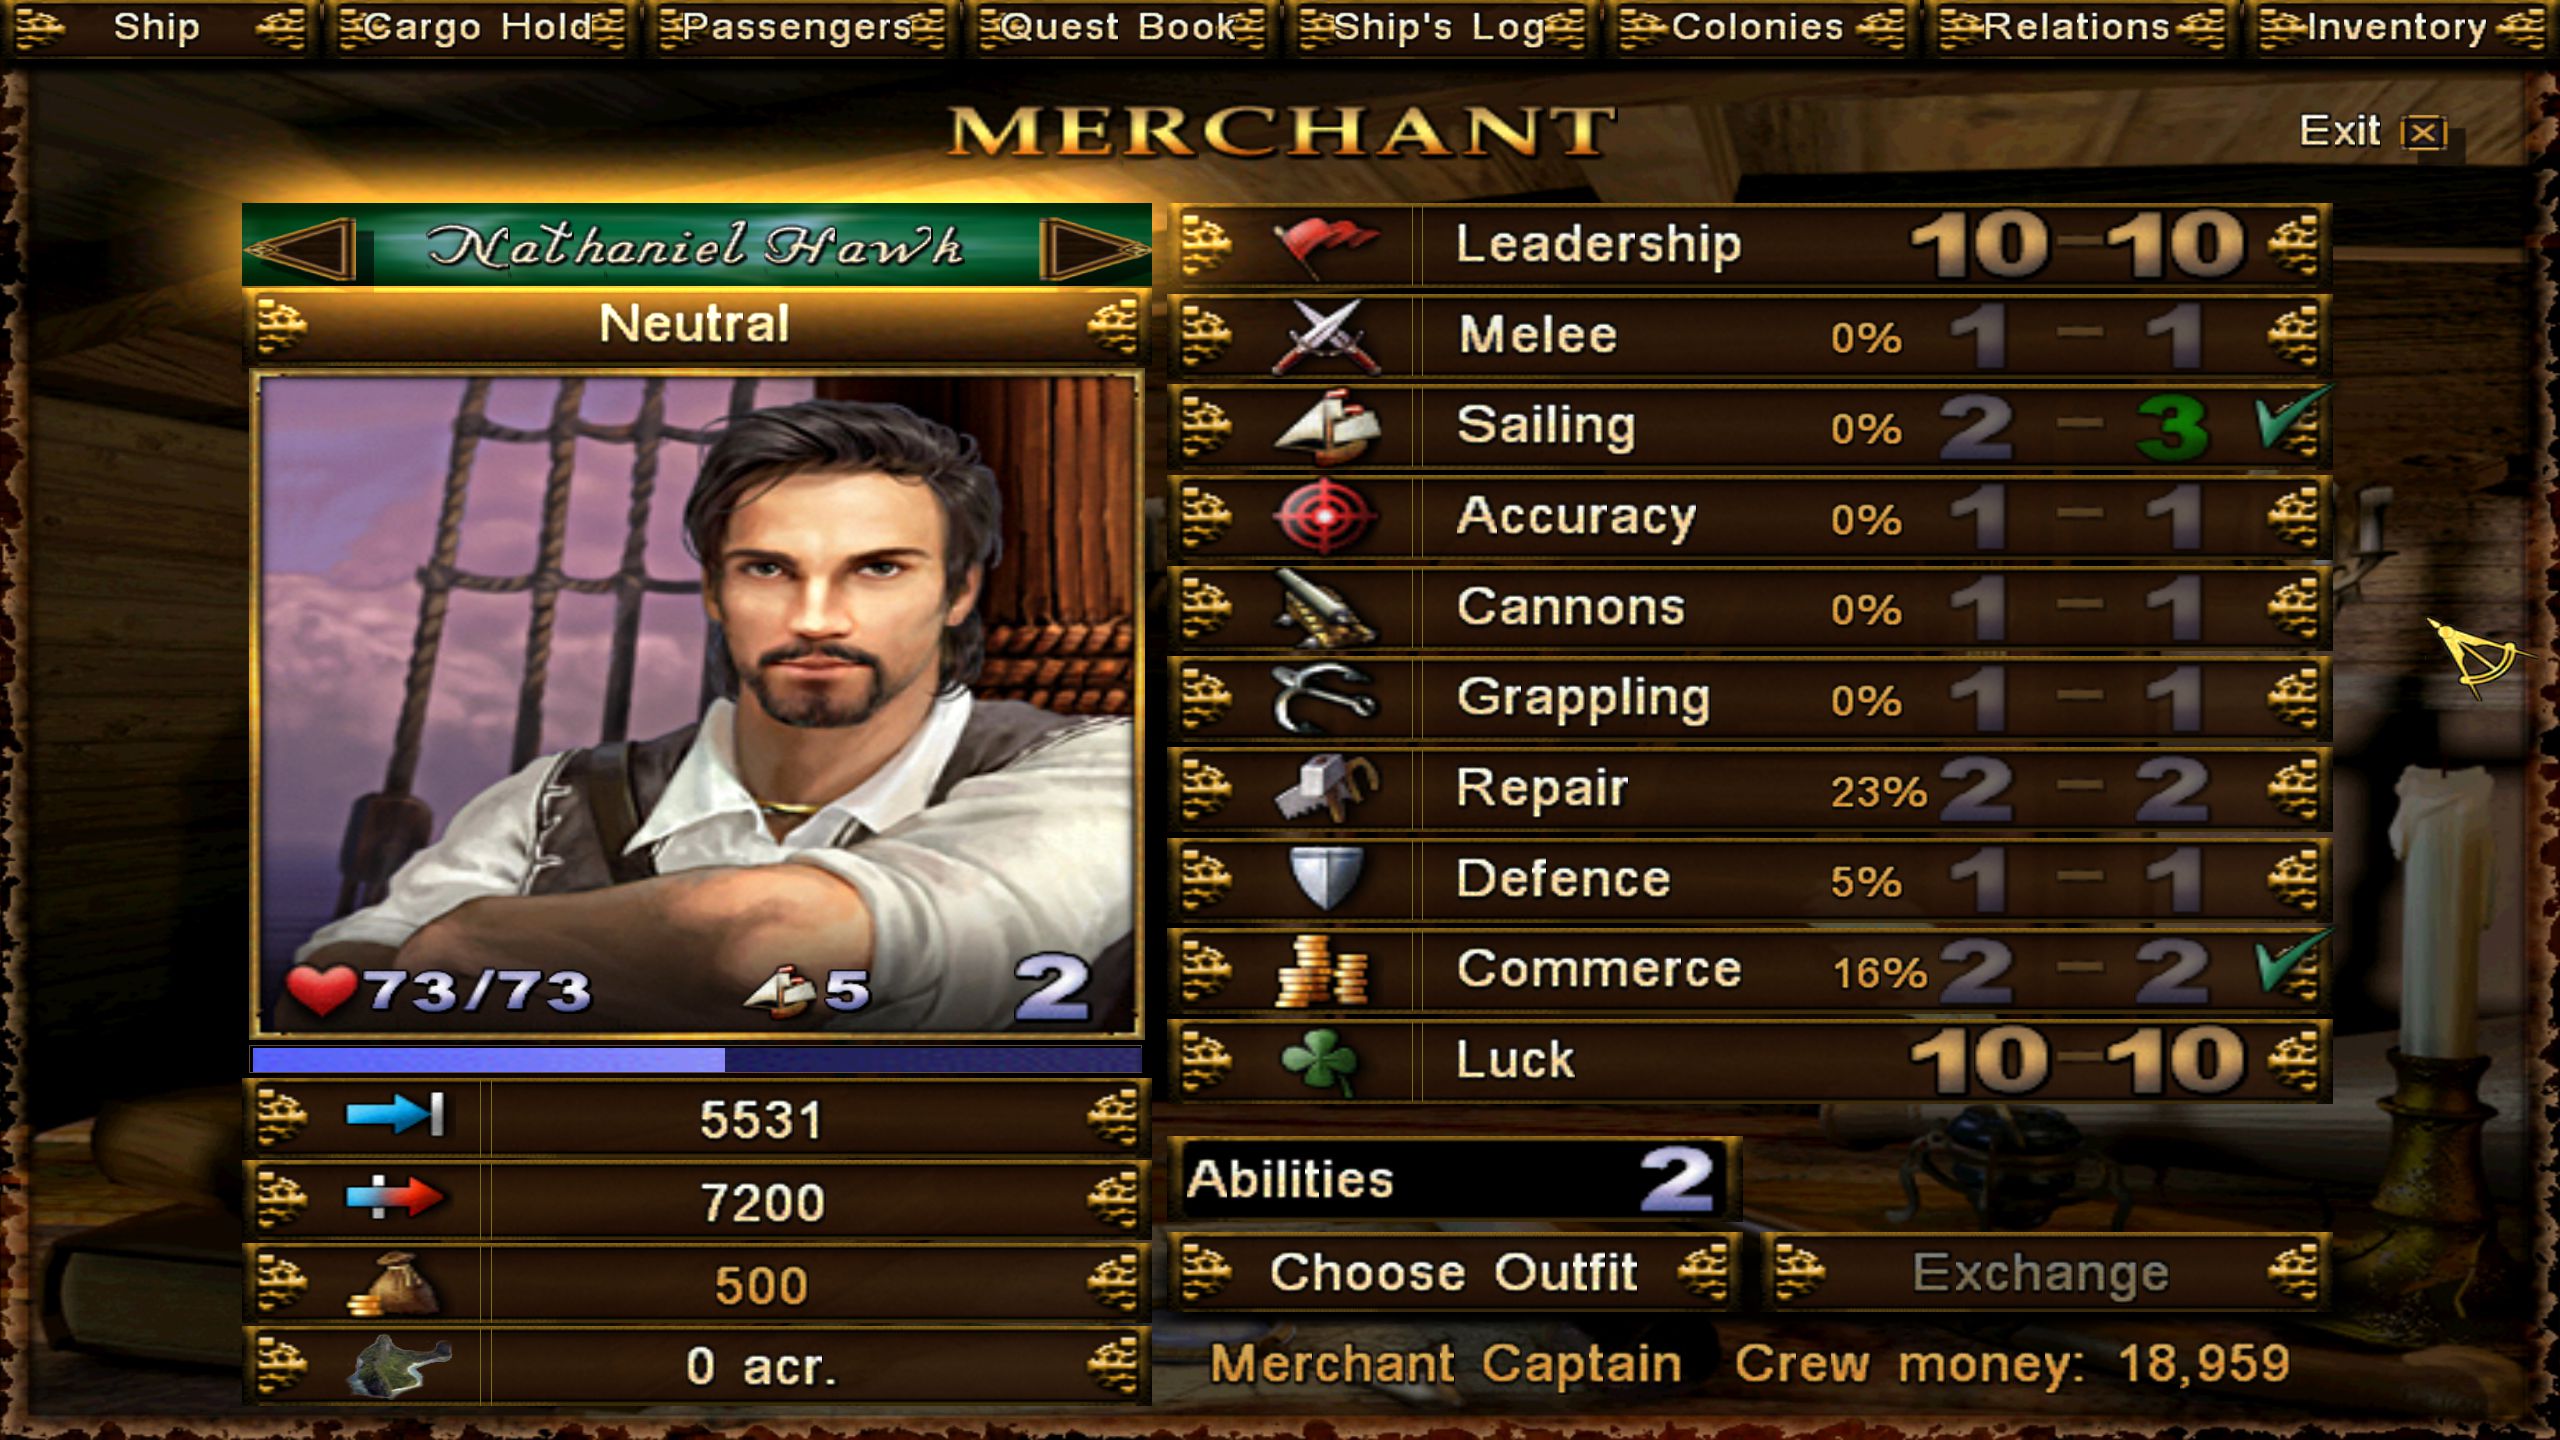
Task: Select the Cannons skill icon
Action: [1325, 607]
